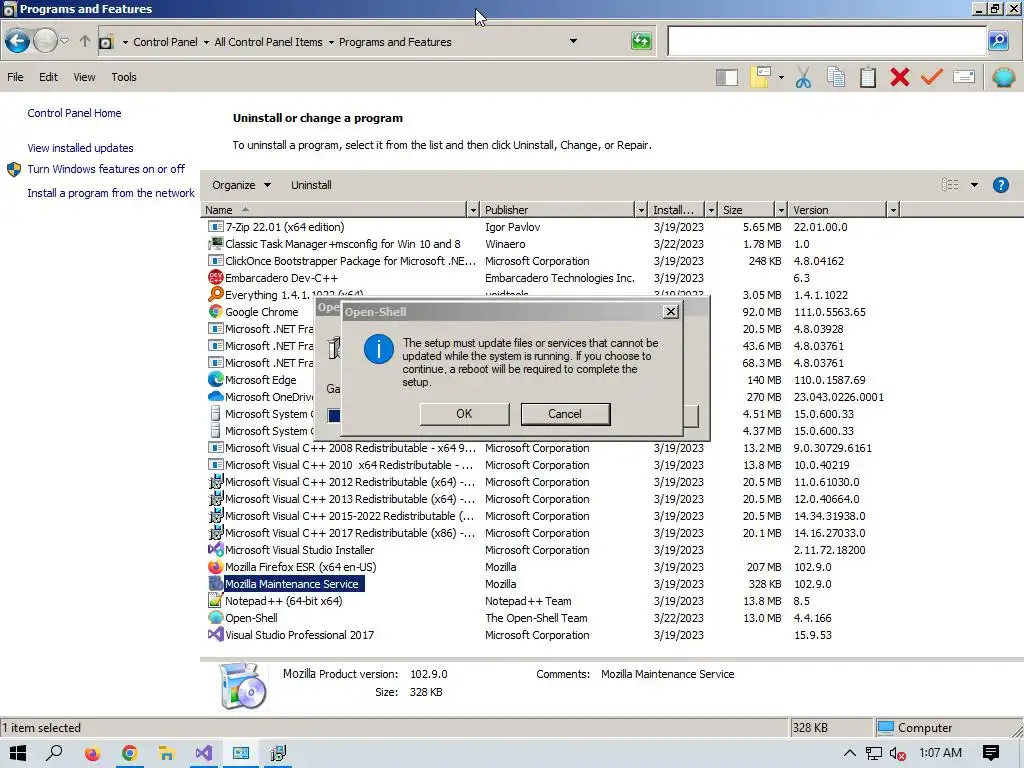Viewport: 1024px width, 768px height.
Task: Open Turn Windows features on or off
Action: [106, 169]
